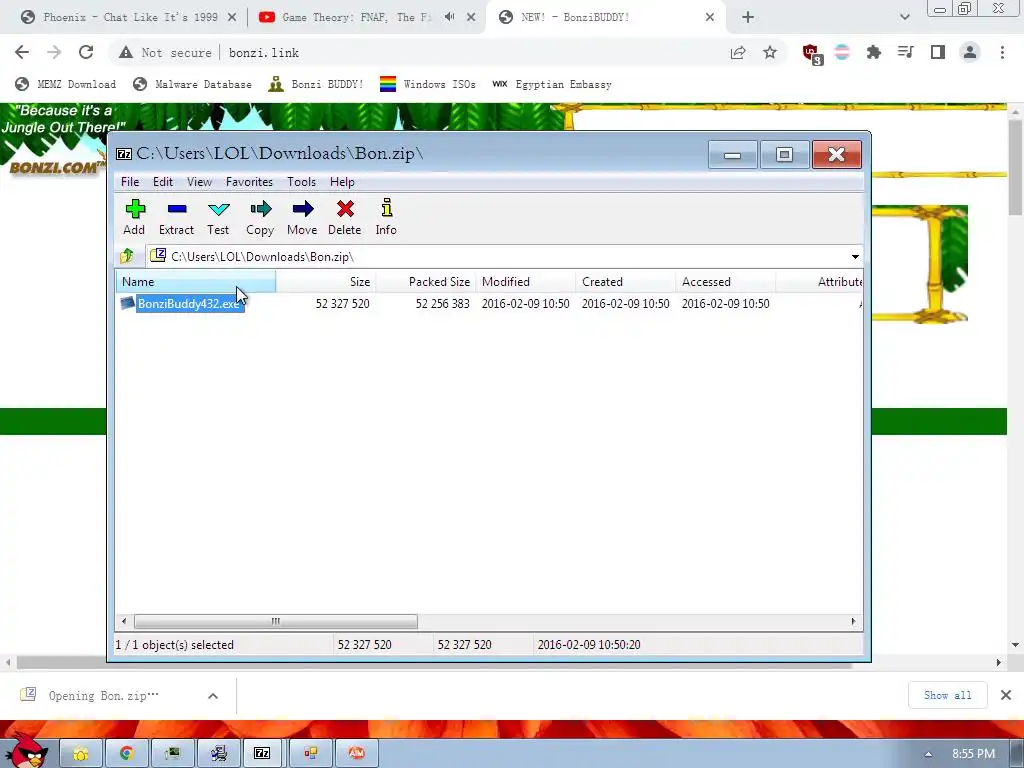The height and width of the screenshot is (768, 1024).
Task: Open the View menu in 7-Zip
Action: [199, 182]
